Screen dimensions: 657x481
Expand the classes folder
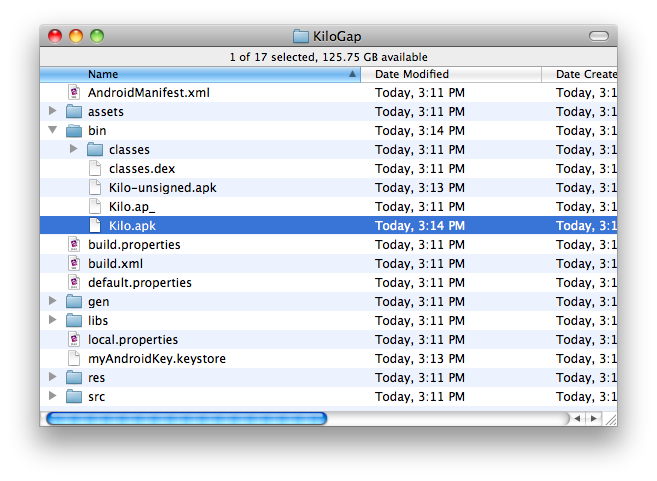pyautogui.click(x=73, y=149)
